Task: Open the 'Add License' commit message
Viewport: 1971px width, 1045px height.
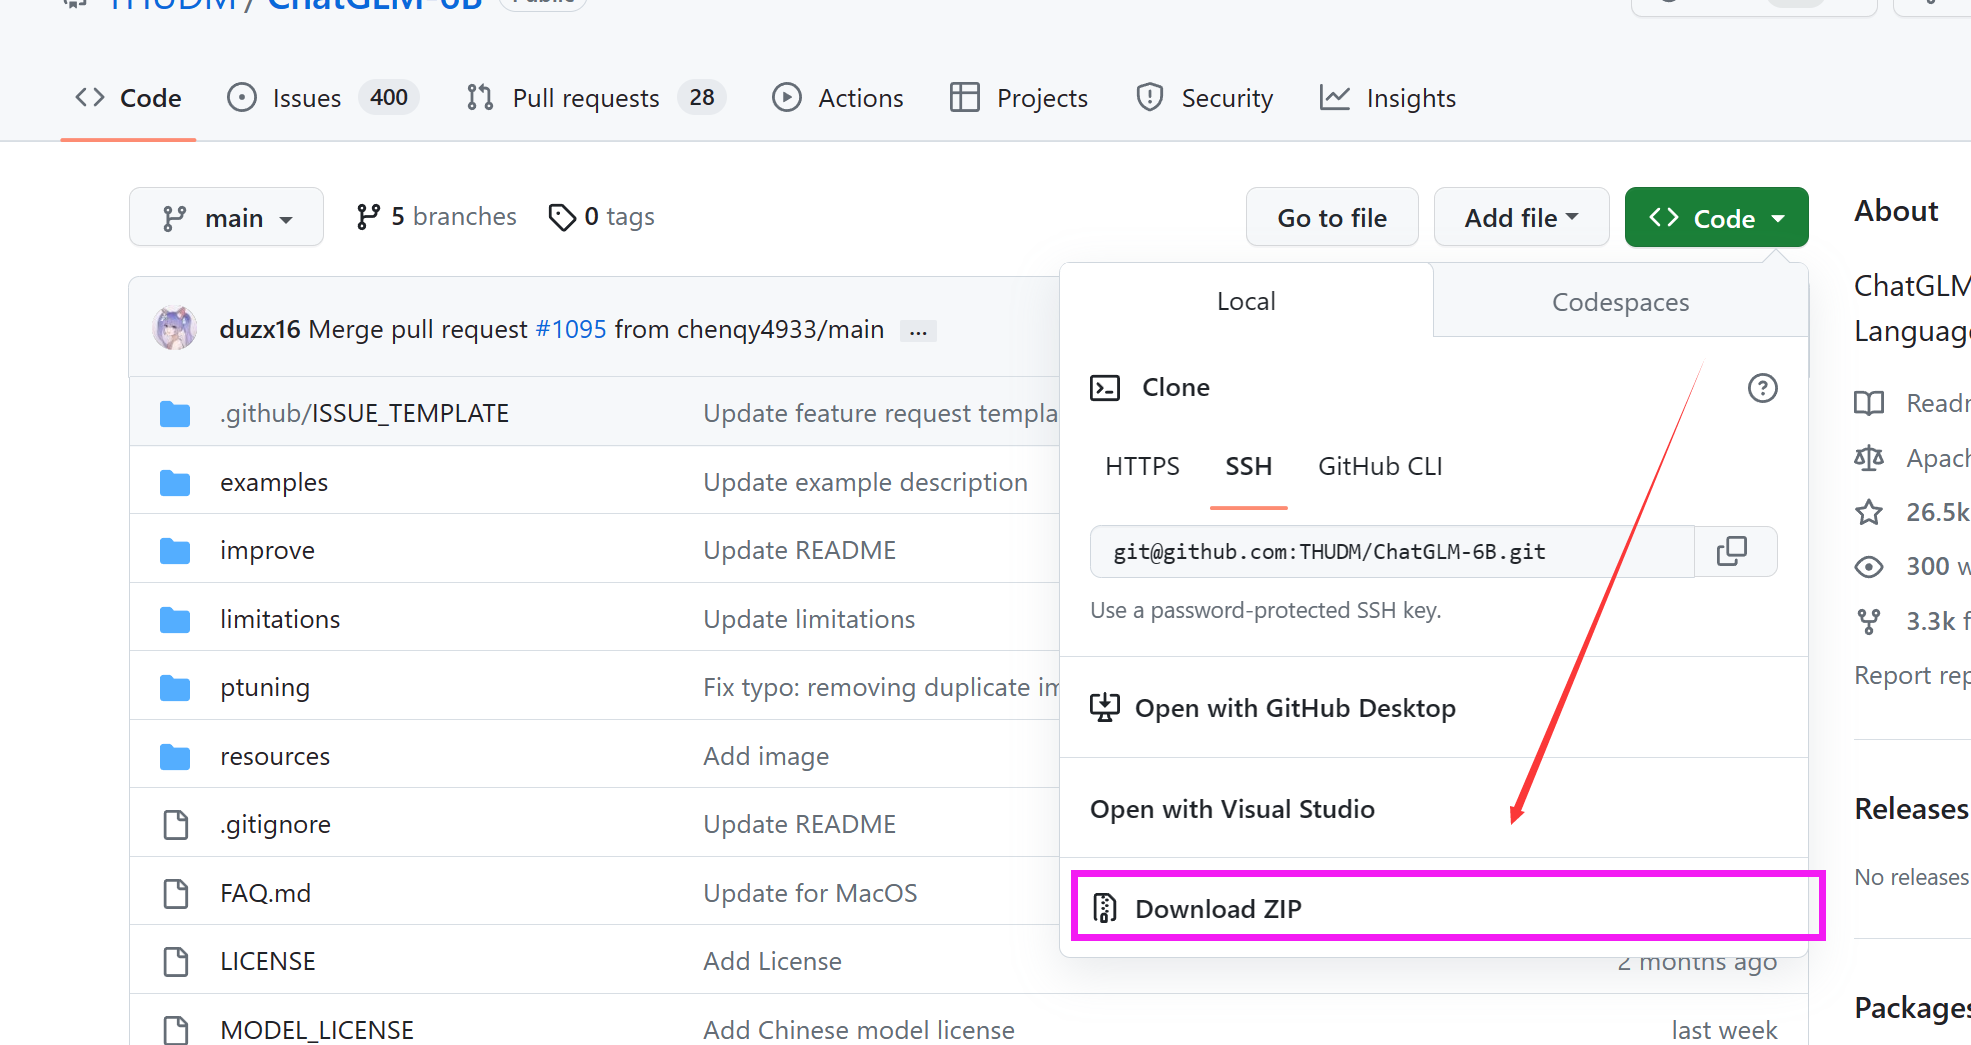Action: click(x=772, y=961)
